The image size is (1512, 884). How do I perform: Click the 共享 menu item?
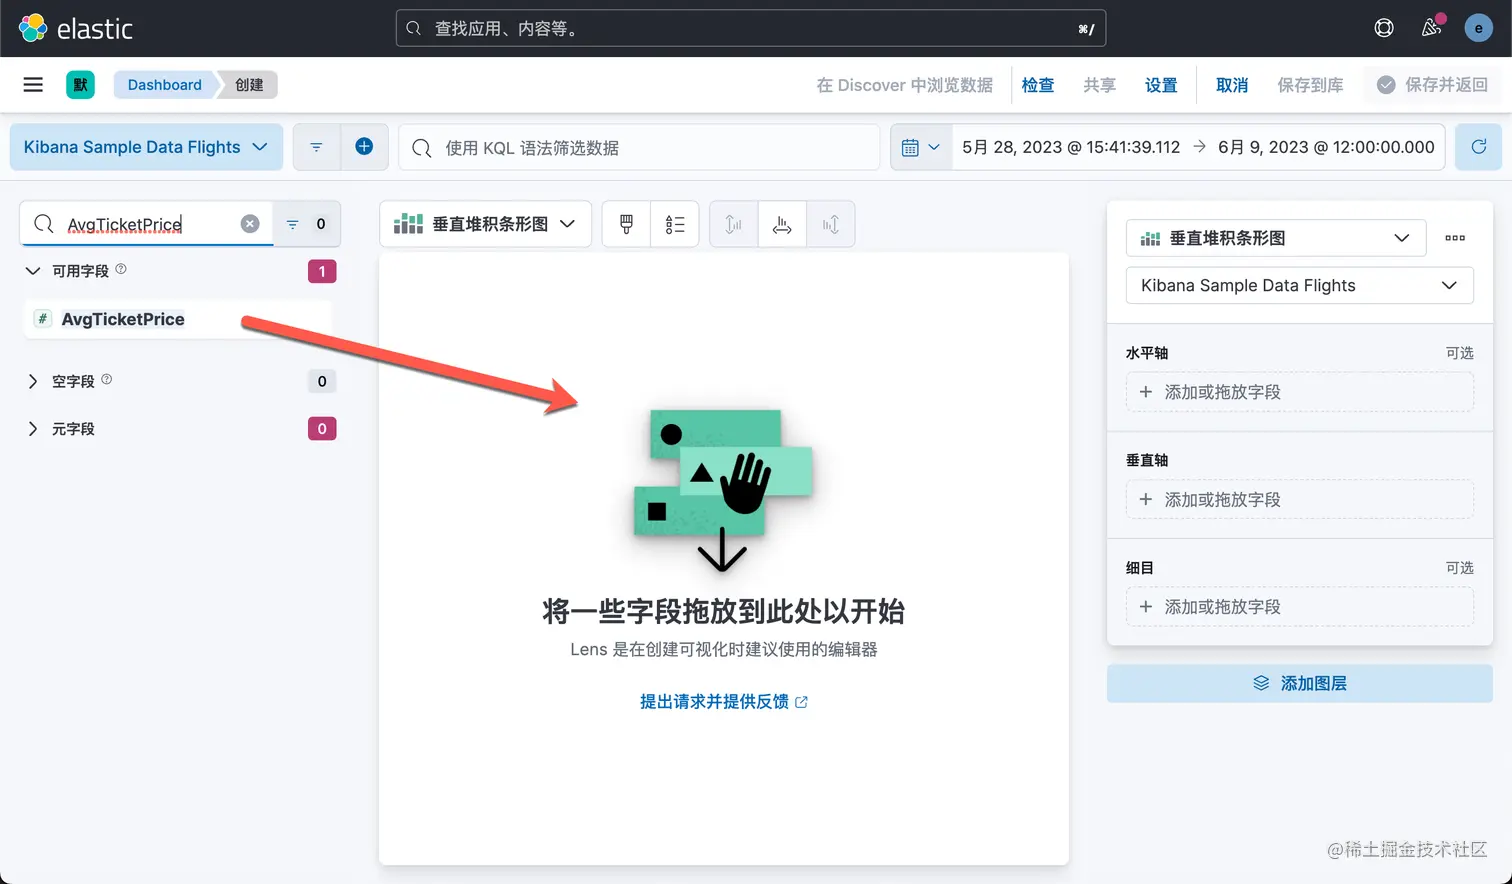click(x=1099, y=85)
